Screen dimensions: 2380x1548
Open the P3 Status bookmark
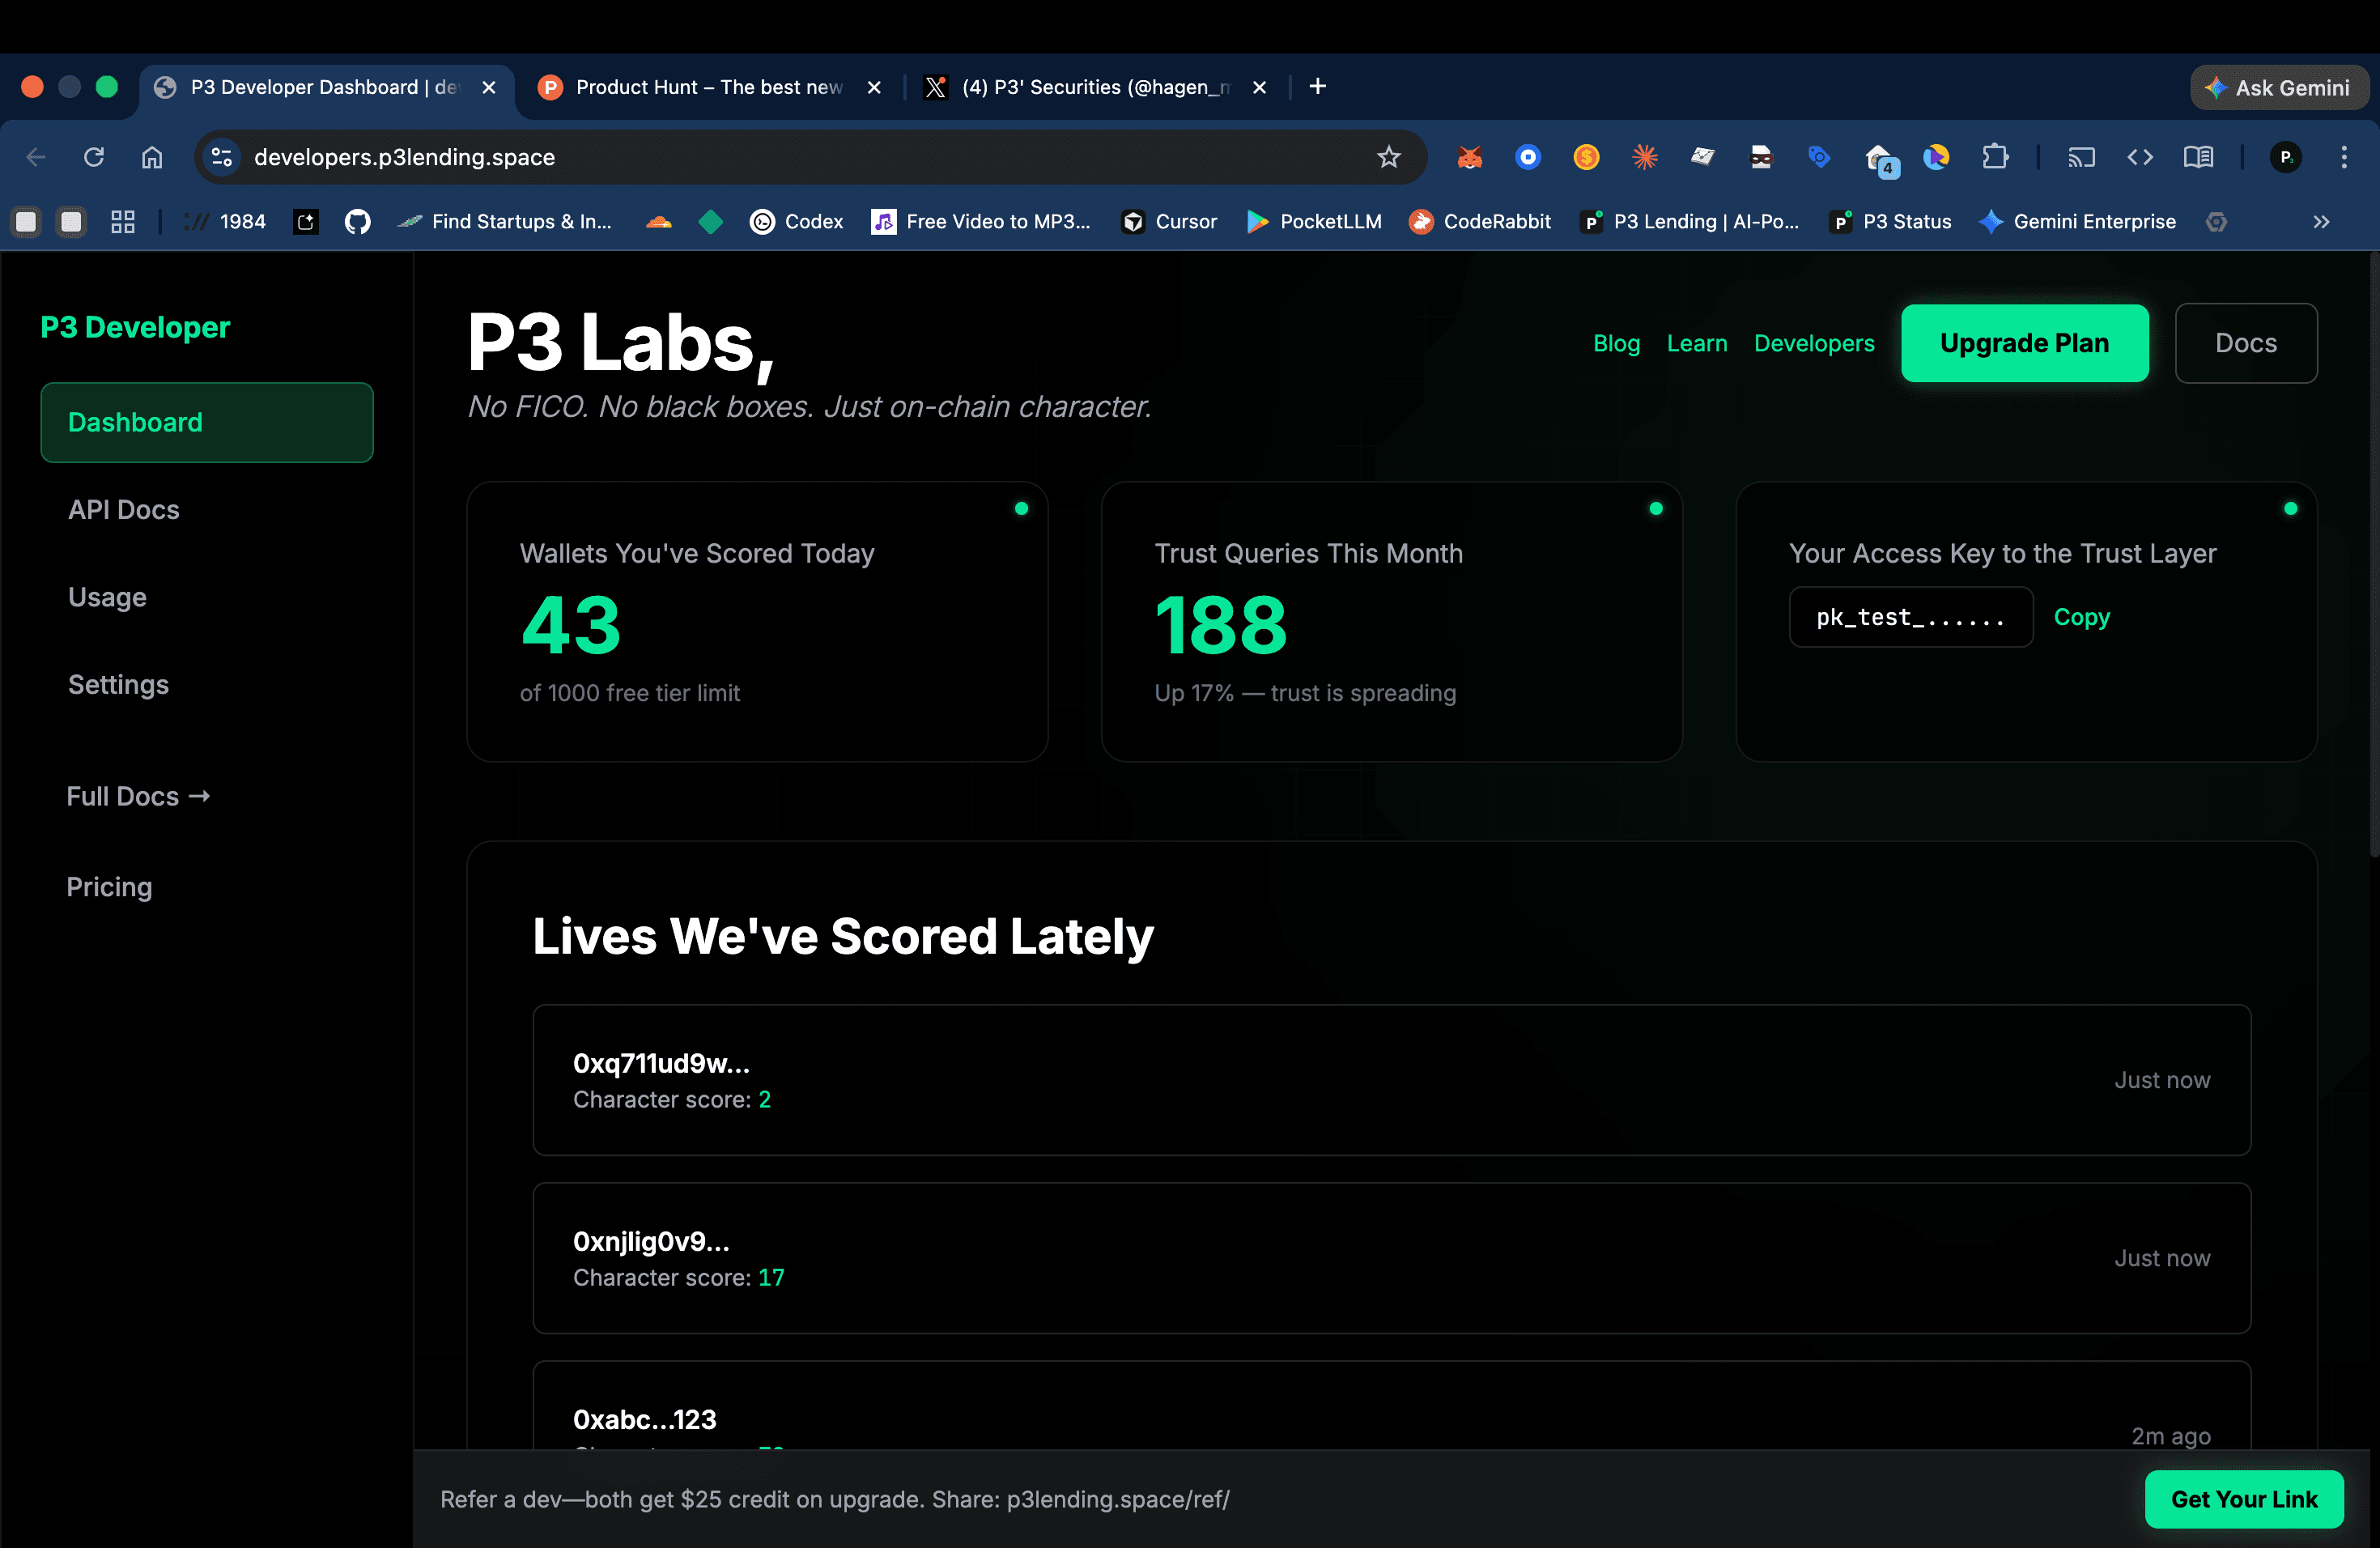(x=1889, y=221)
